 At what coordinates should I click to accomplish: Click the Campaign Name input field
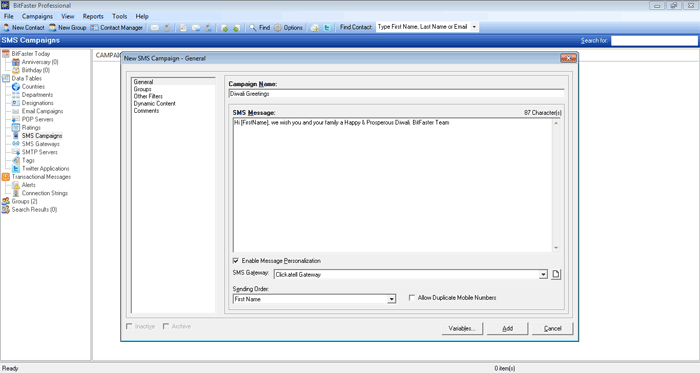[396, 94]
